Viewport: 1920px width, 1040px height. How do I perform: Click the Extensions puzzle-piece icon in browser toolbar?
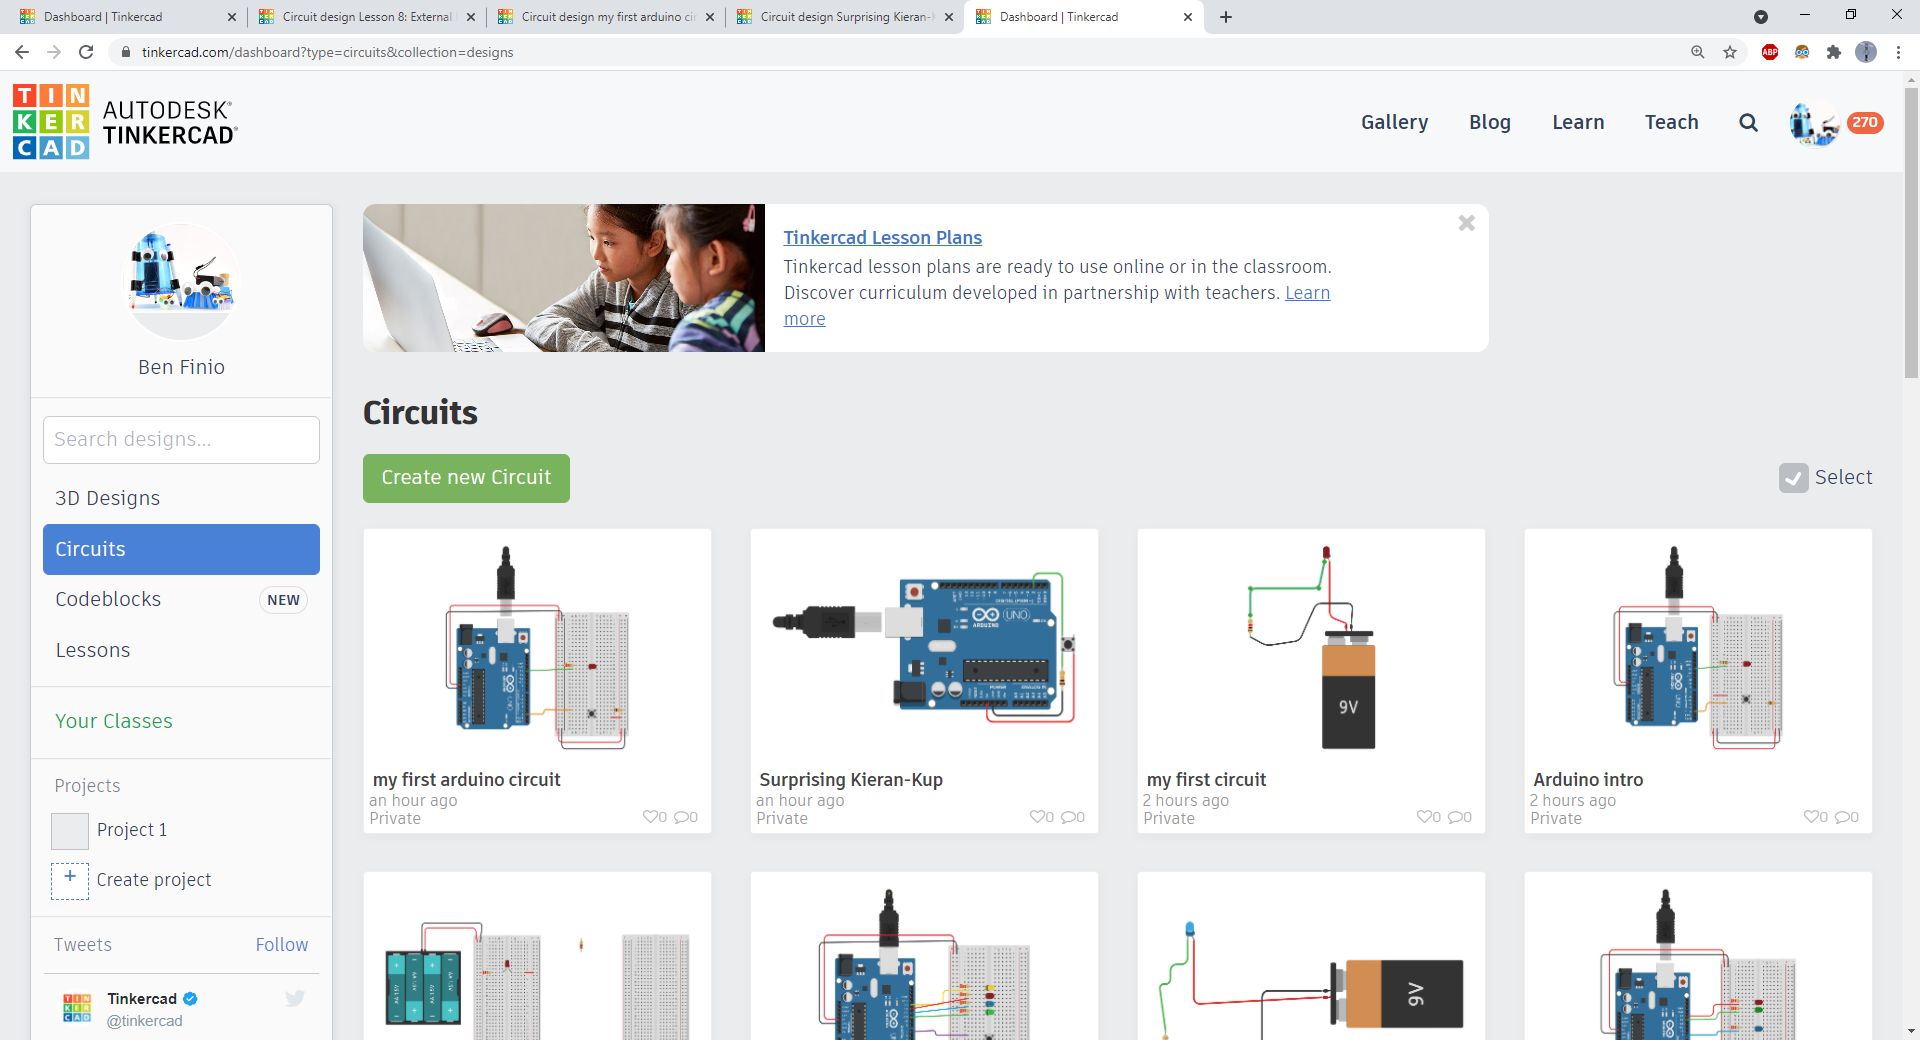point(1835,52)
